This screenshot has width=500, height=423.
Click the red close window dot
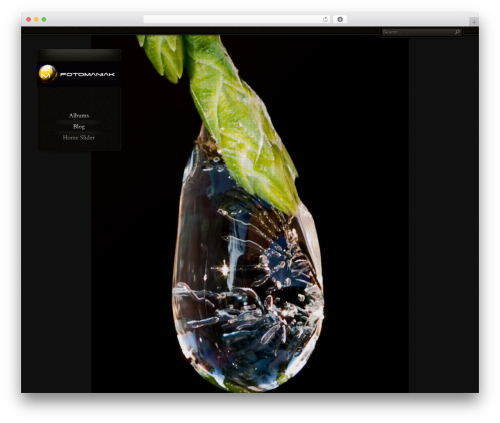click(x=29, y=19)
